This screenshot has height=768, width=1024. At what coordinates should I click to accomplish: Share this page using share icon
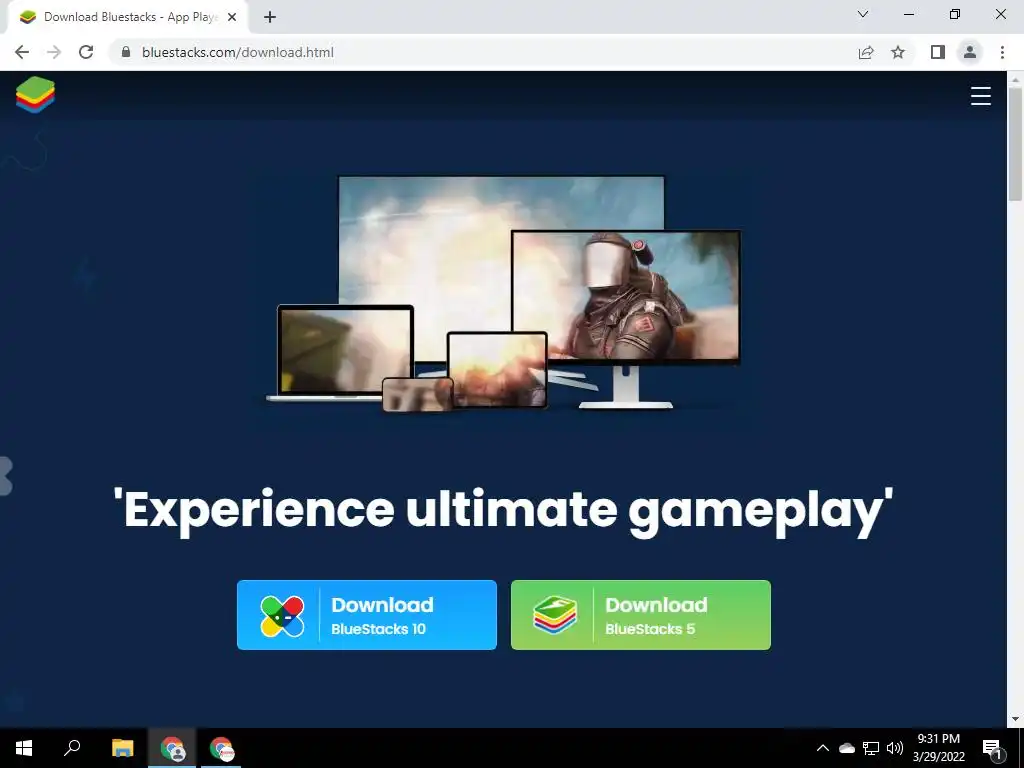point(866,52)
